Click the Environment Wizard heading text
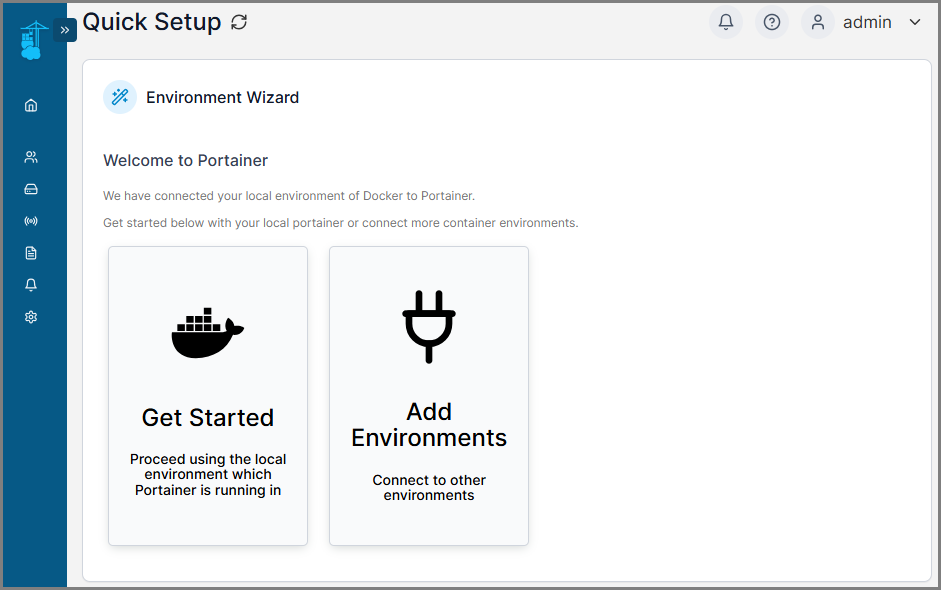 pyautogui.click(x=223, y=97)
